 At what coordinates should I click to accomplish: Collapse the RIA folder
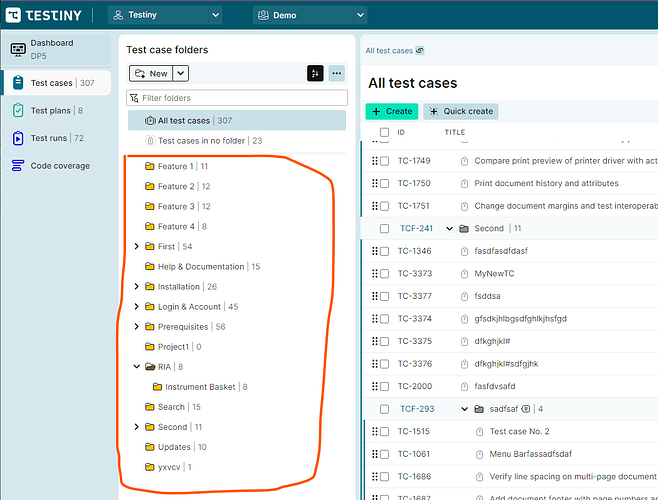click(x=136, y=366)
